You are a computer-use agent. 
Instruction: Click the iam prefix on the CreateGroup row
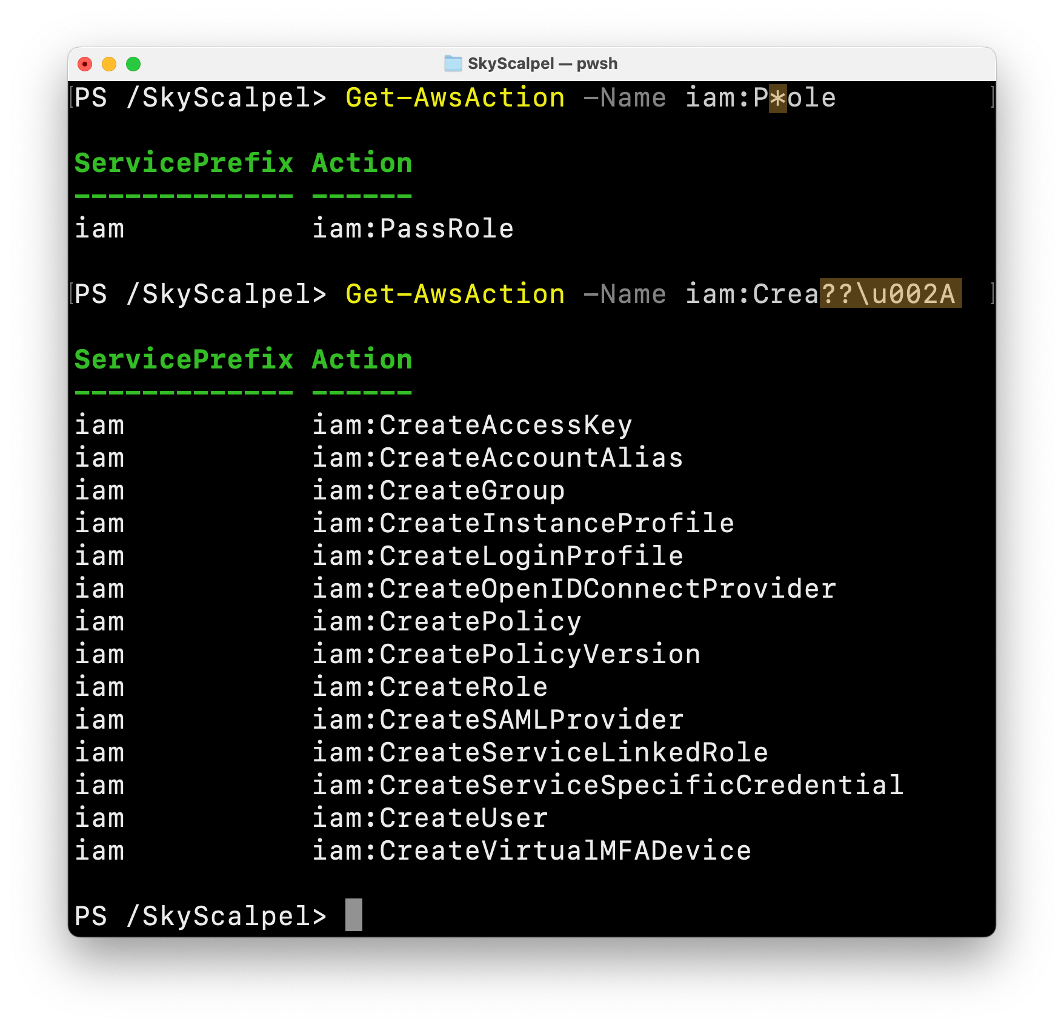(99, 490)
